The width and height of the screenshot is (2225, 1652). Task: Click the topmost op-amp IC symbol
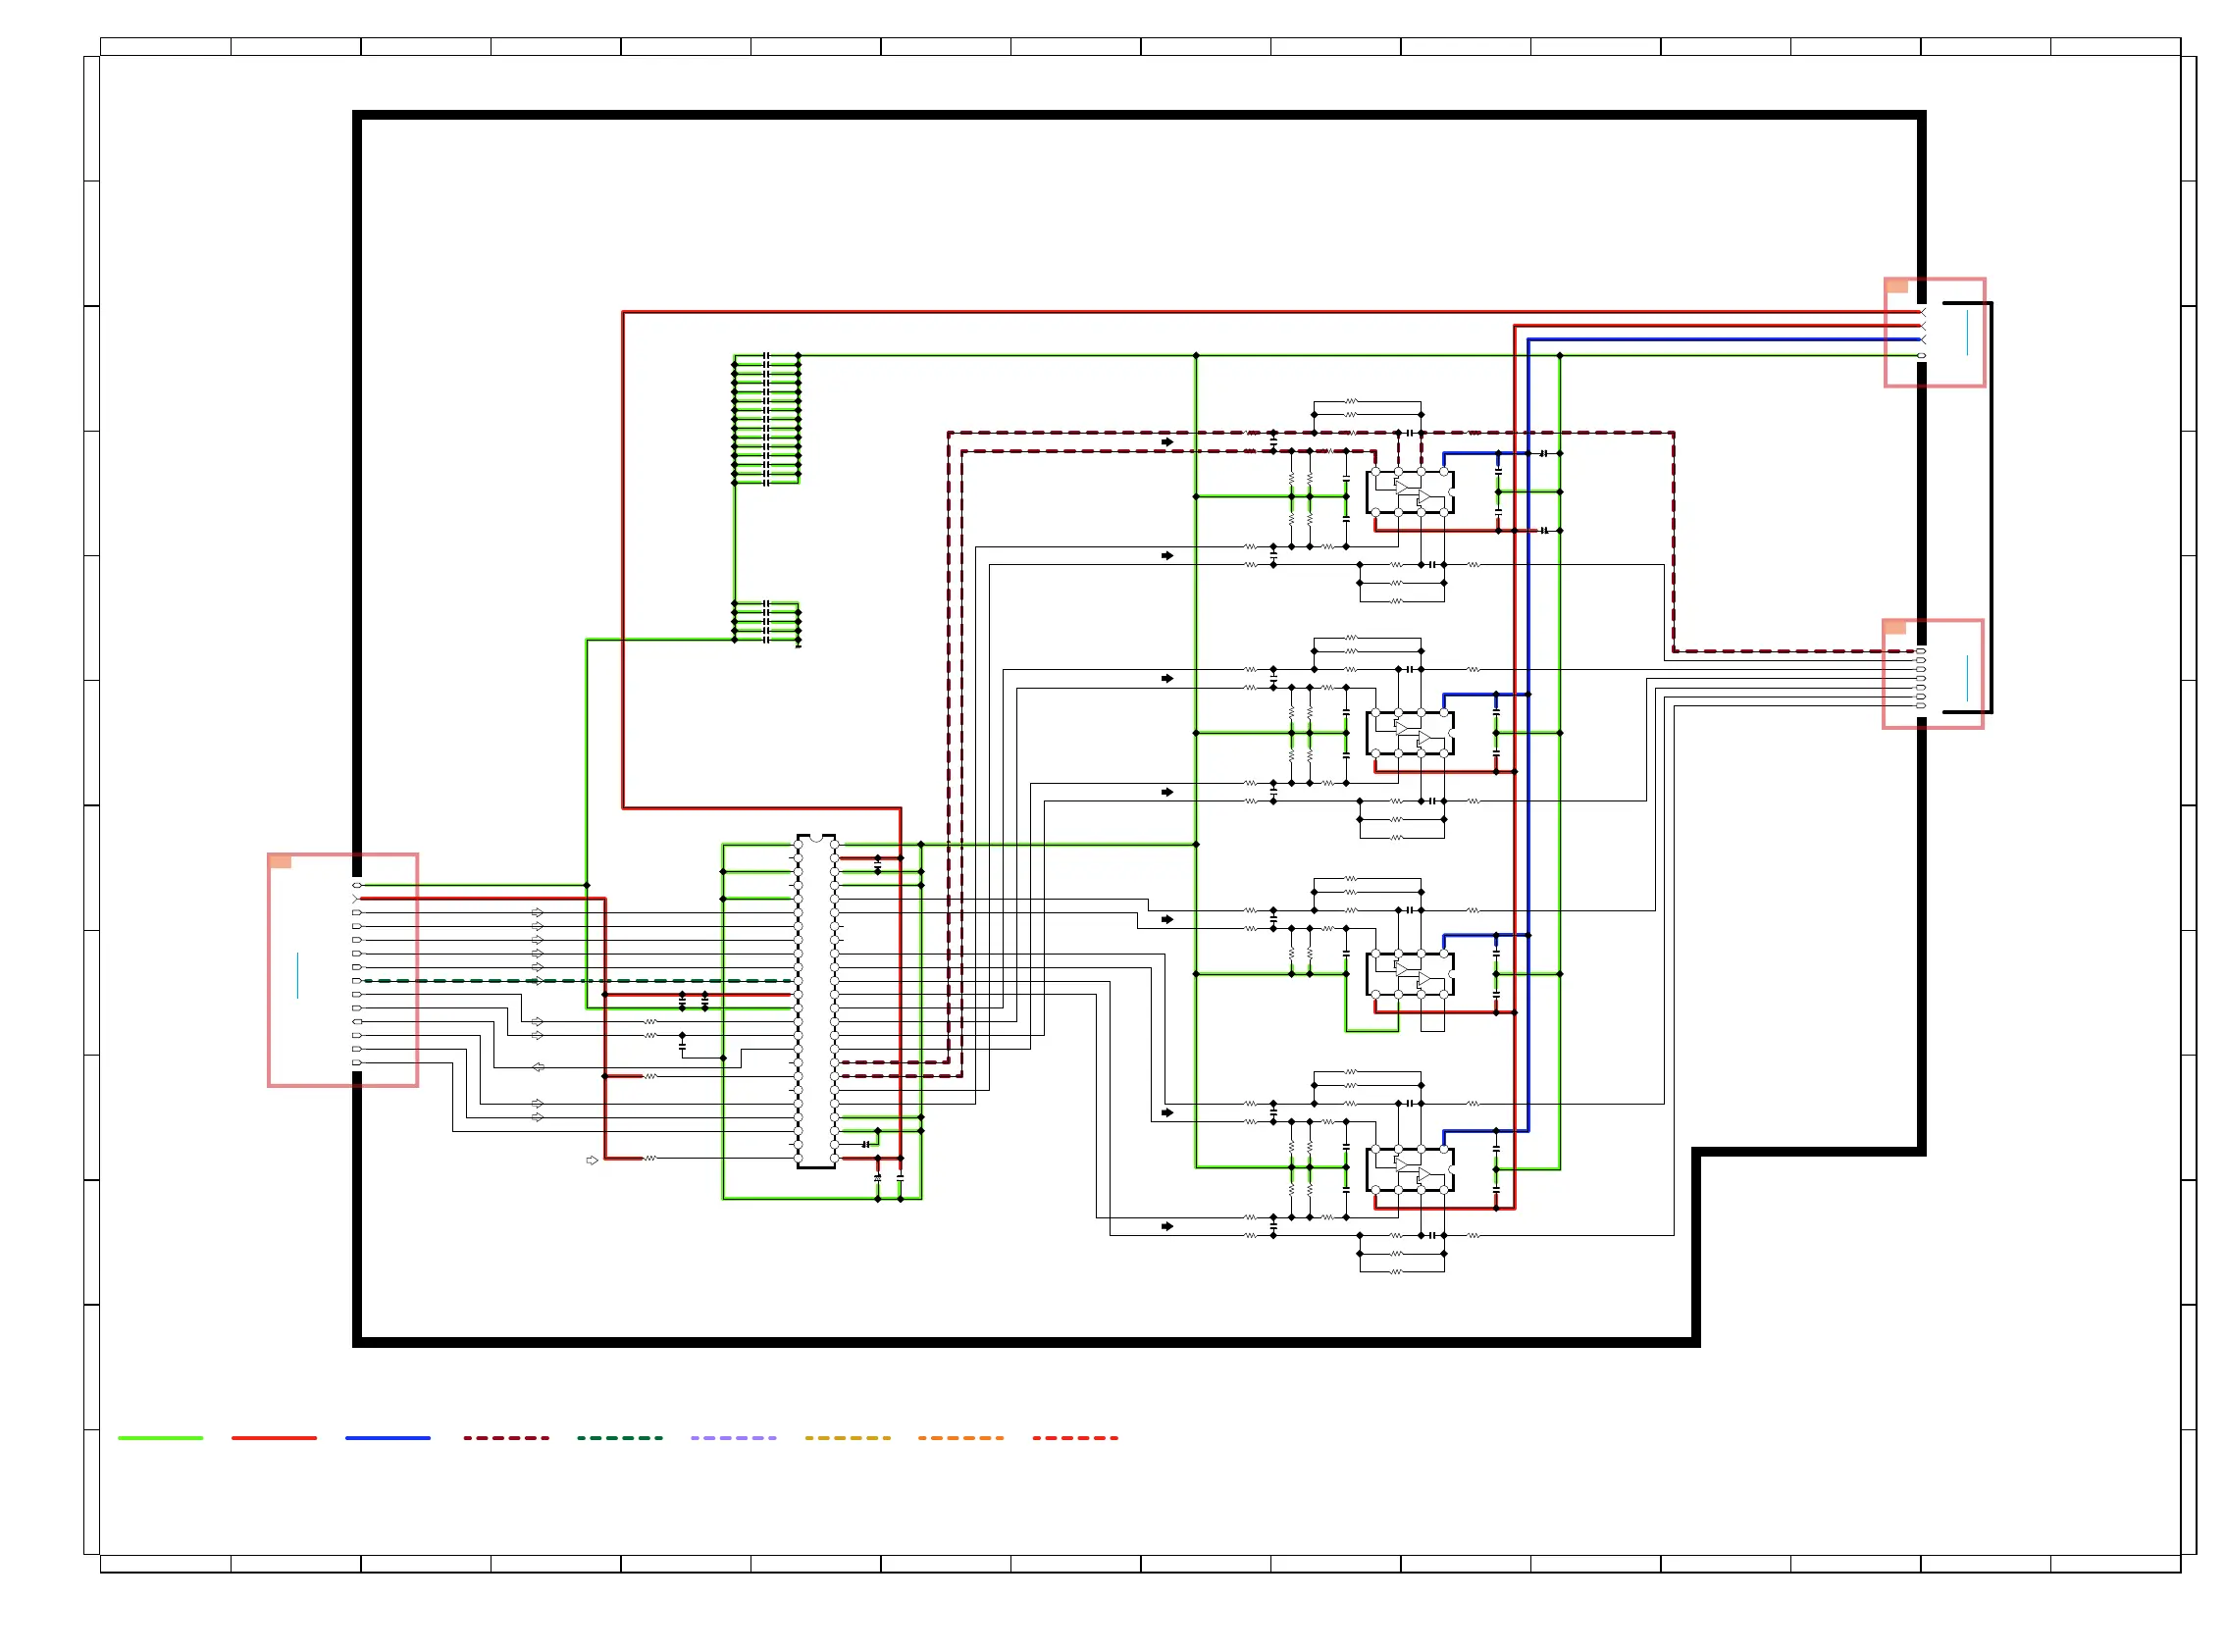point(1409,492)
